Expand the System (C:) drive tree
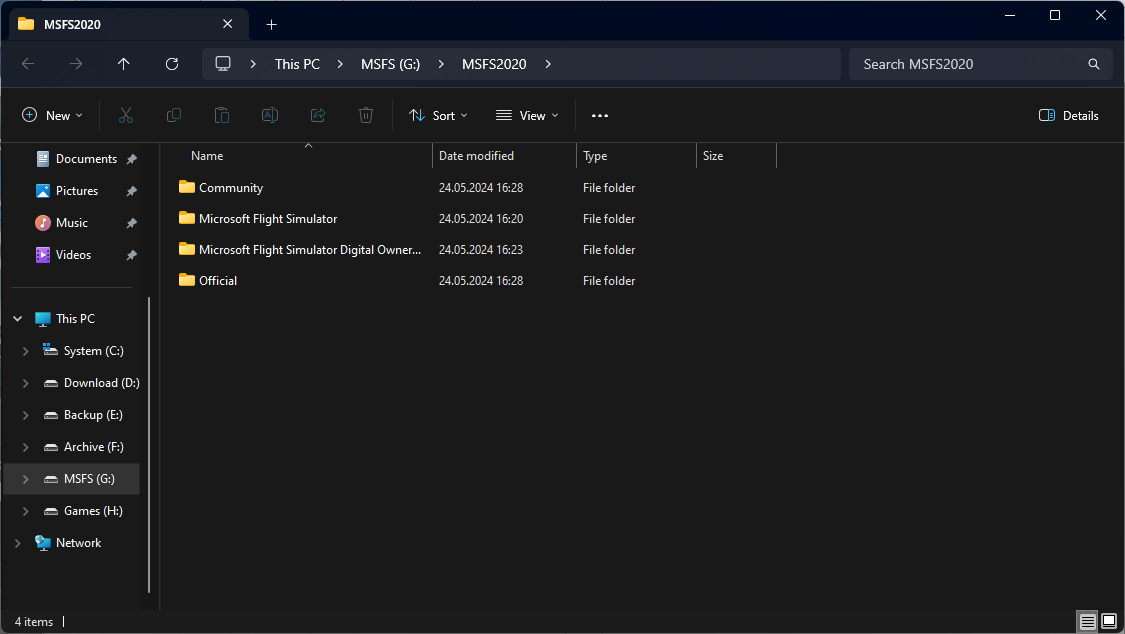Screen dimensions: 1125x634 pyautogui.click(x=26, y=351)
